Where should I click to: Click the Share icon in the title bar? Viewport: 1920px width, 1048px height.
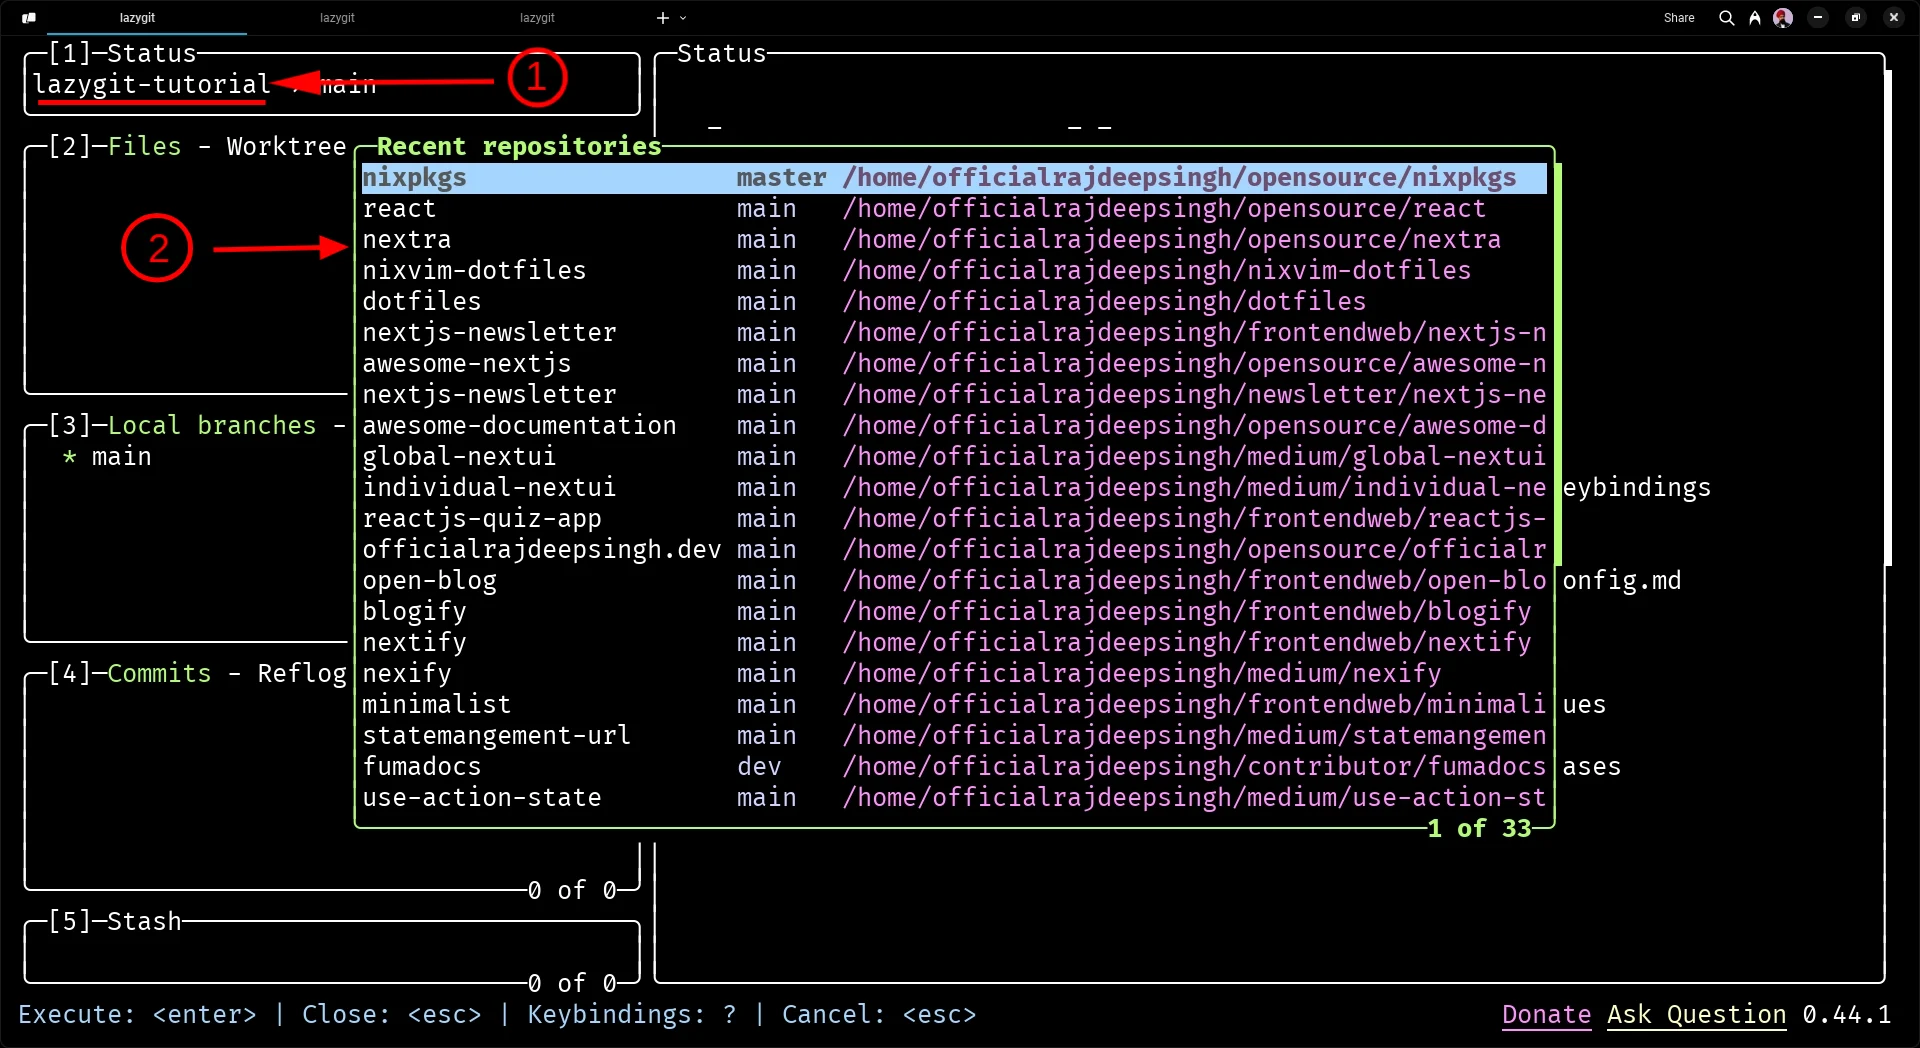[x=1679, y=17]
